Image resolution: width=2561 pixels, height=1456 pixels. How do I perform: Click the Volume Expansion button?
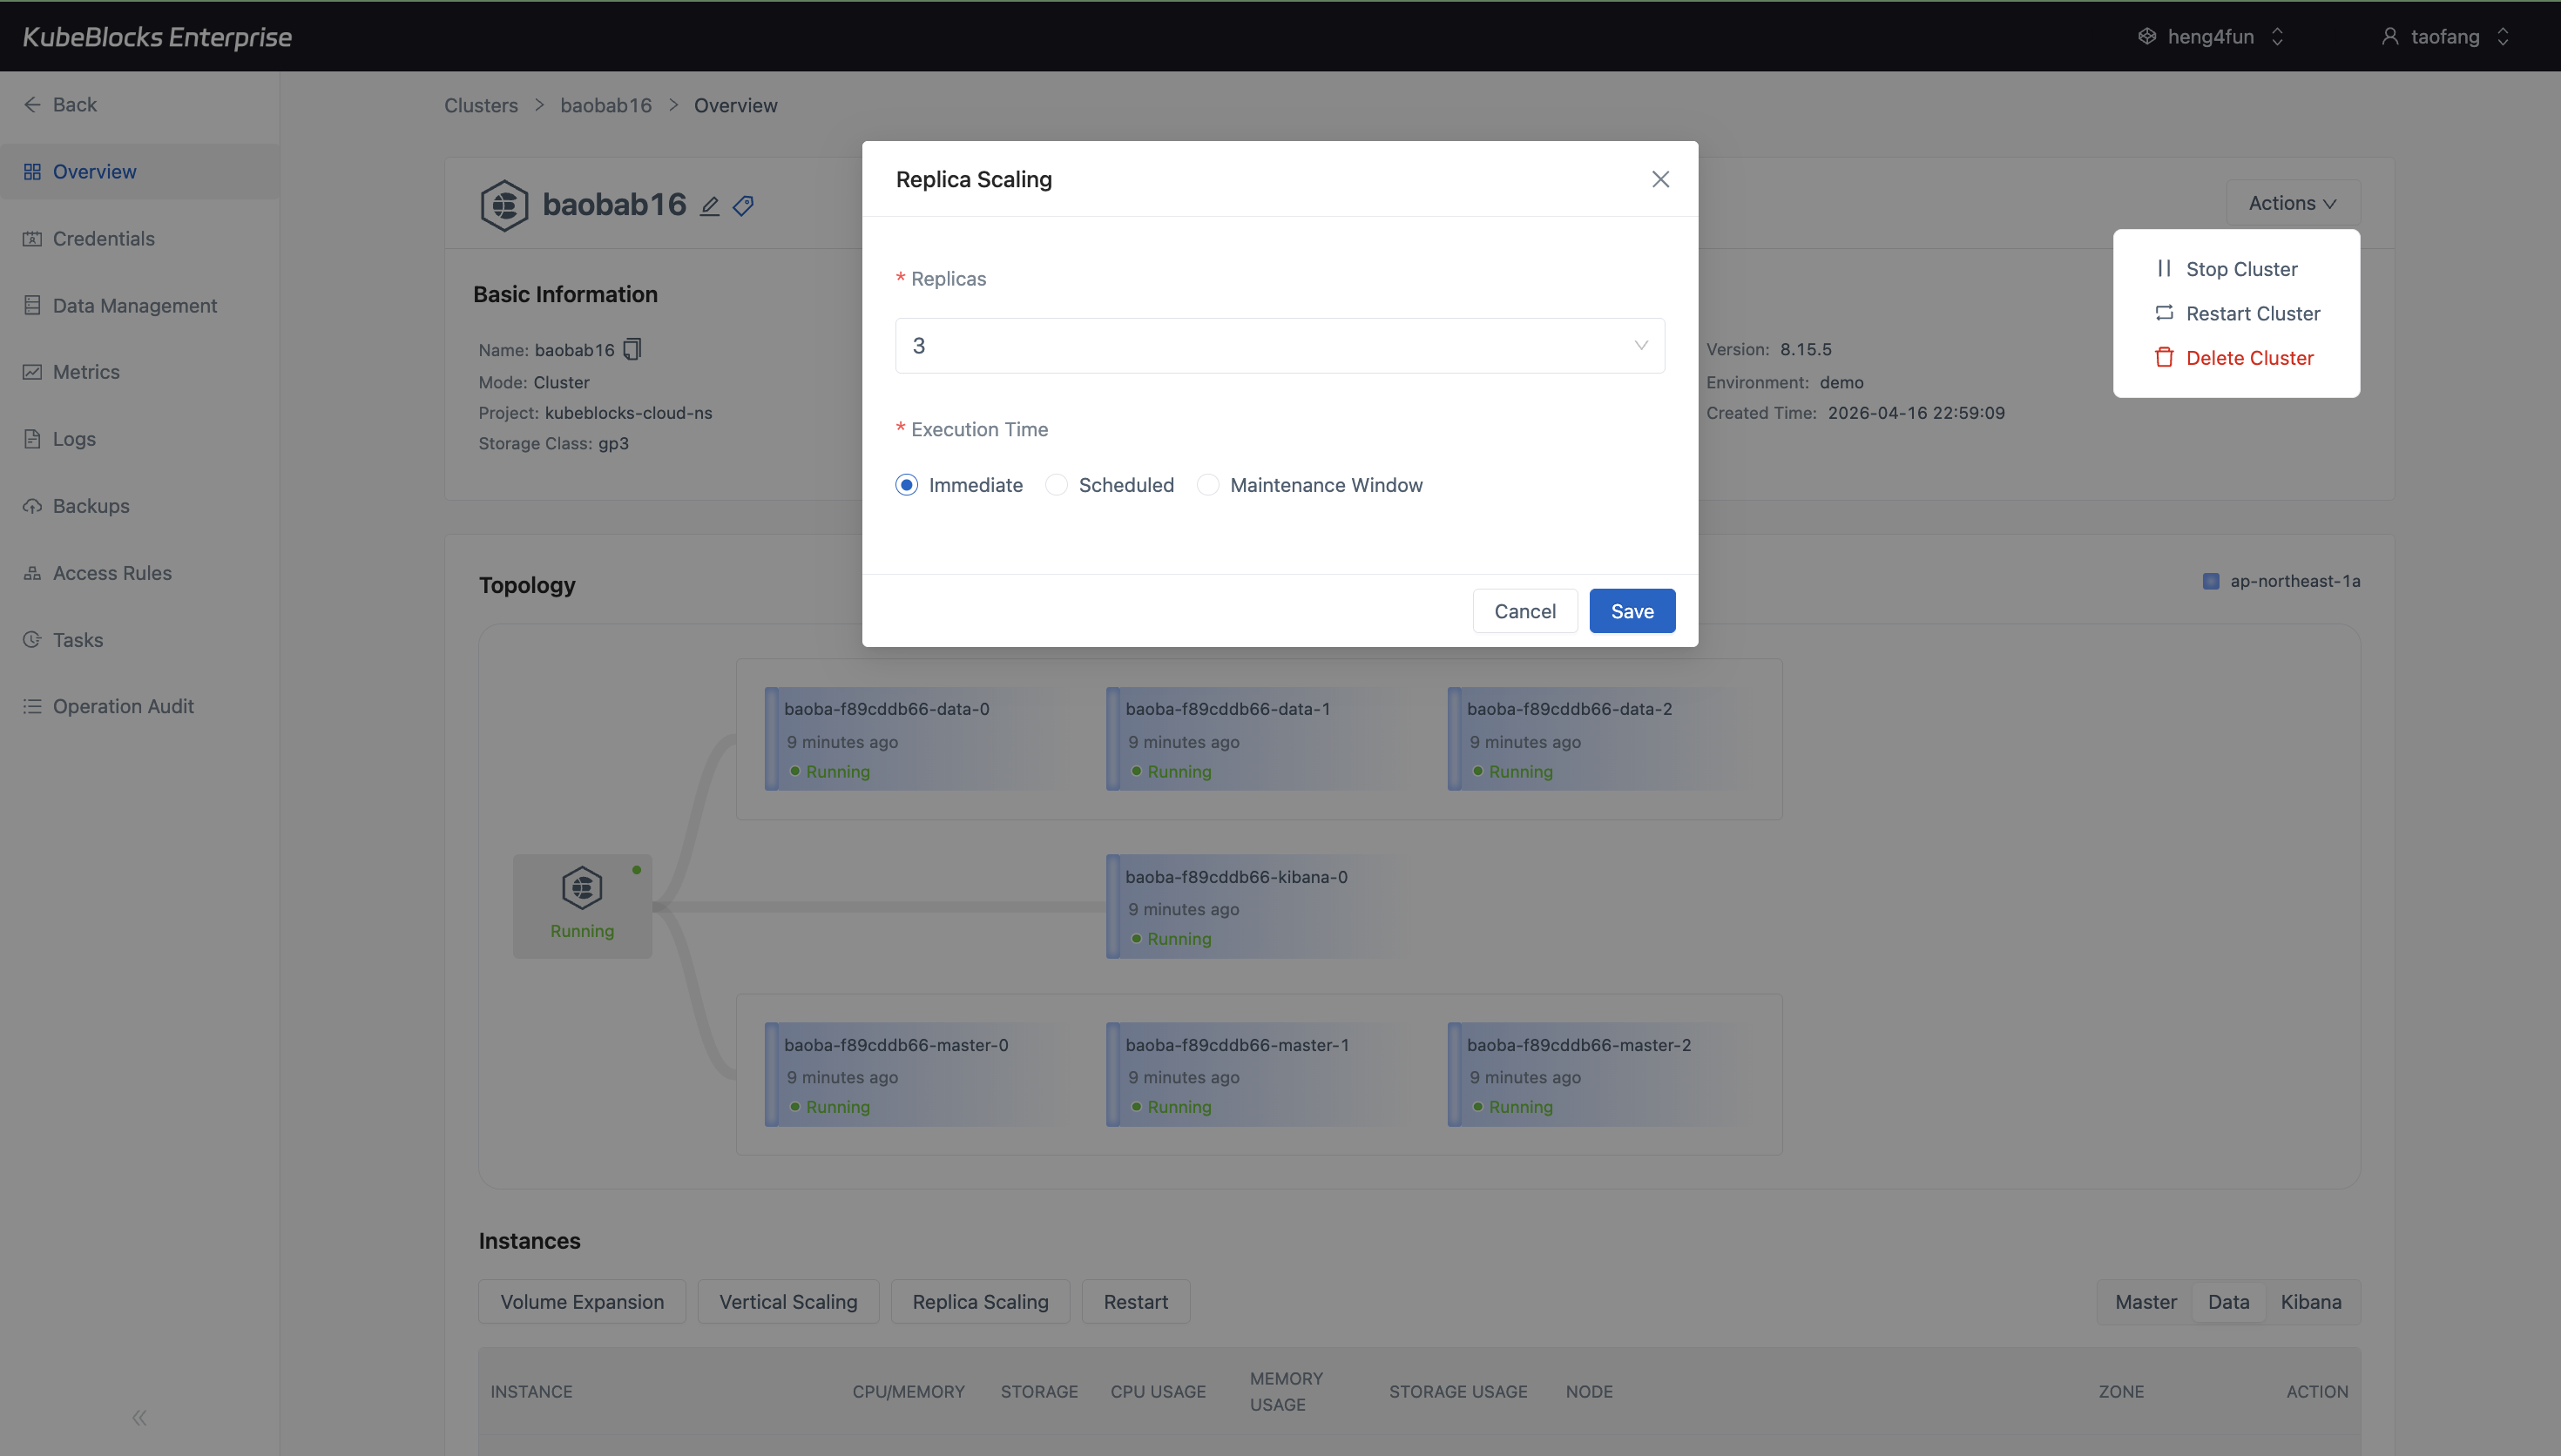click(582, 1302)
